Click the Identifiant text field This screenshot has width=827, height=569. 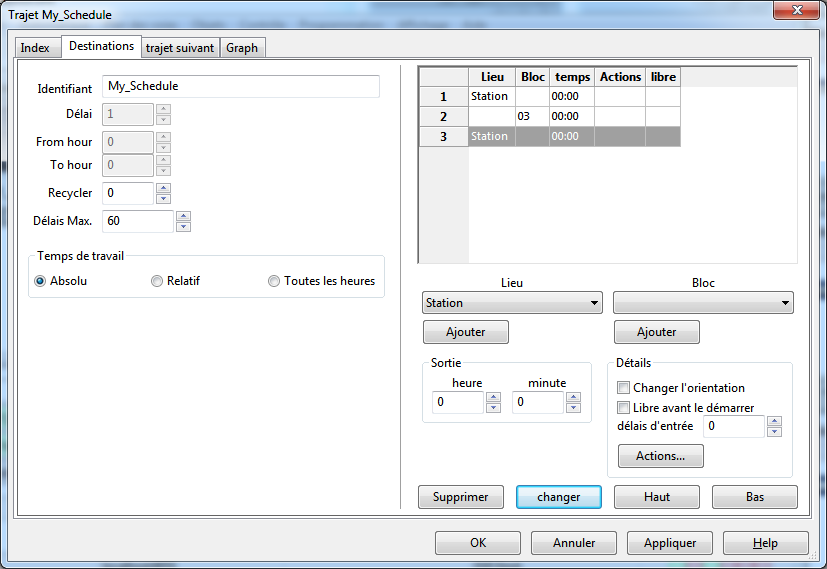(x=241, y=87)
